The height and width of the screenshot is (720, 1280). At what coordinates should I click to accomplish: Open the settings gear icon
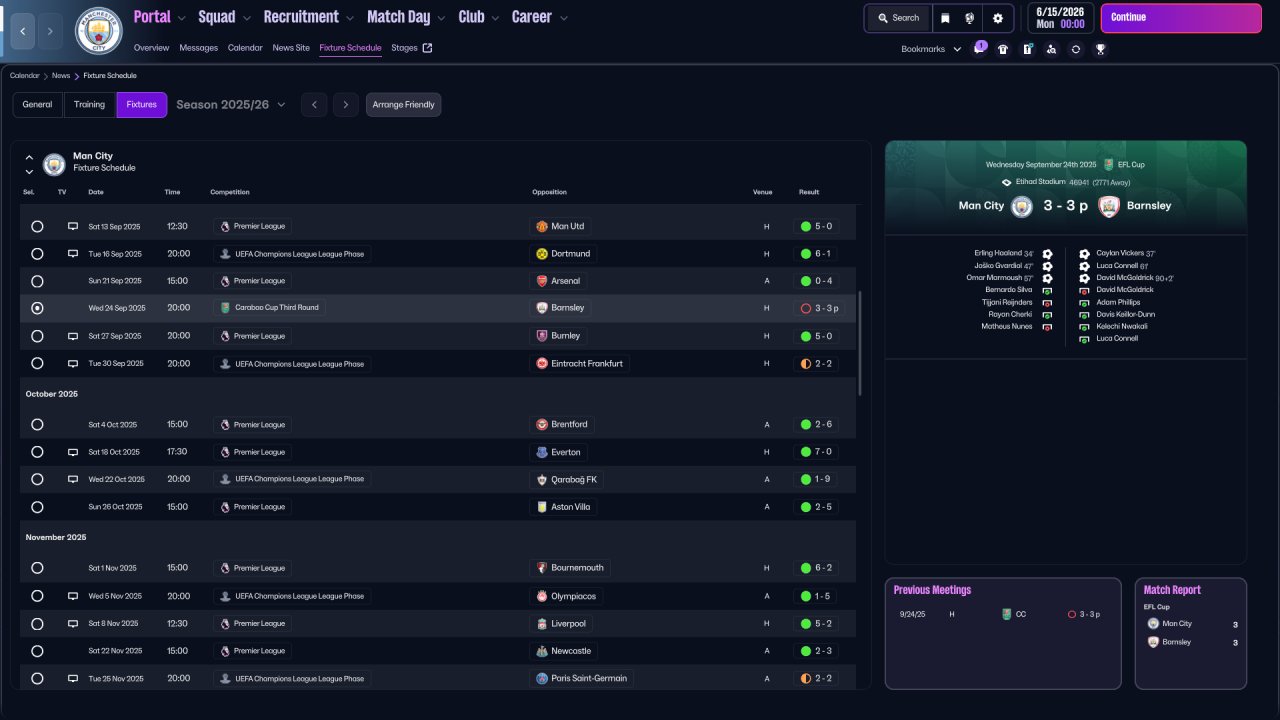tap(998, 18)
